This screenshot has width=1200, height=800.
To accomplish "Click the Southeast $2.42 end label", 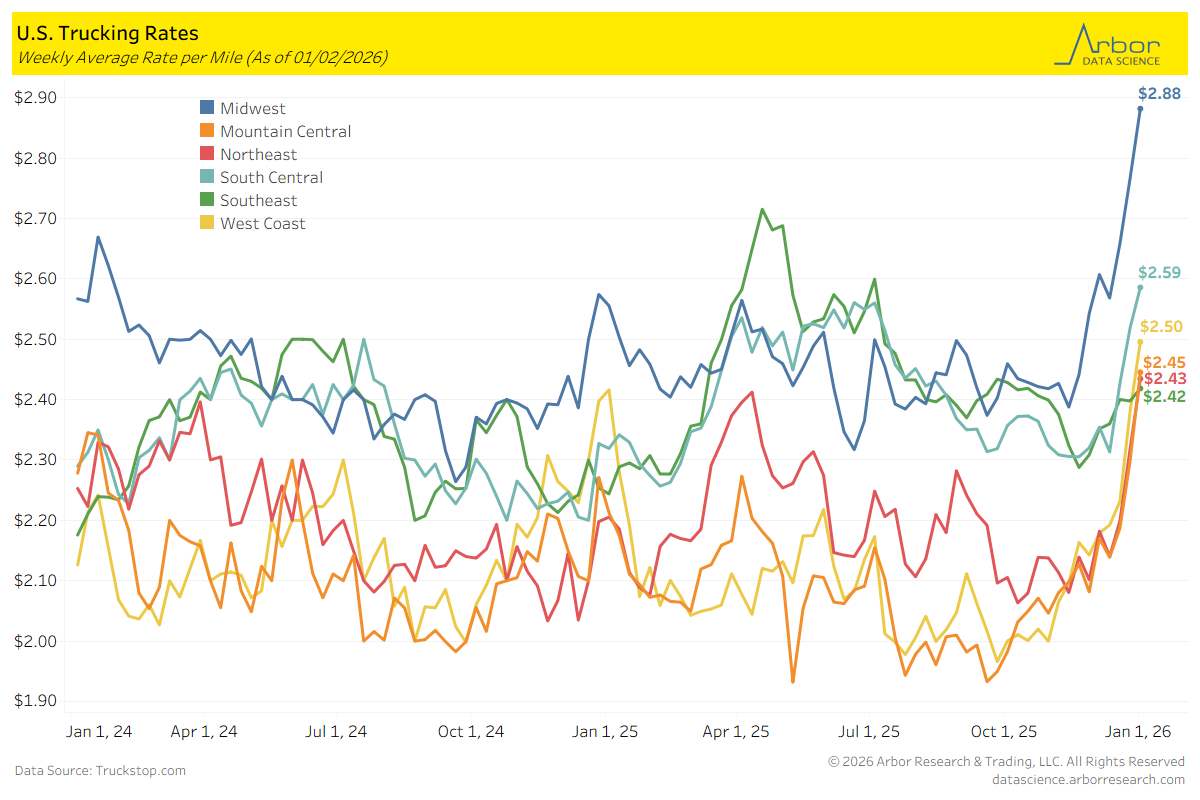I will tap(1164, 396).
